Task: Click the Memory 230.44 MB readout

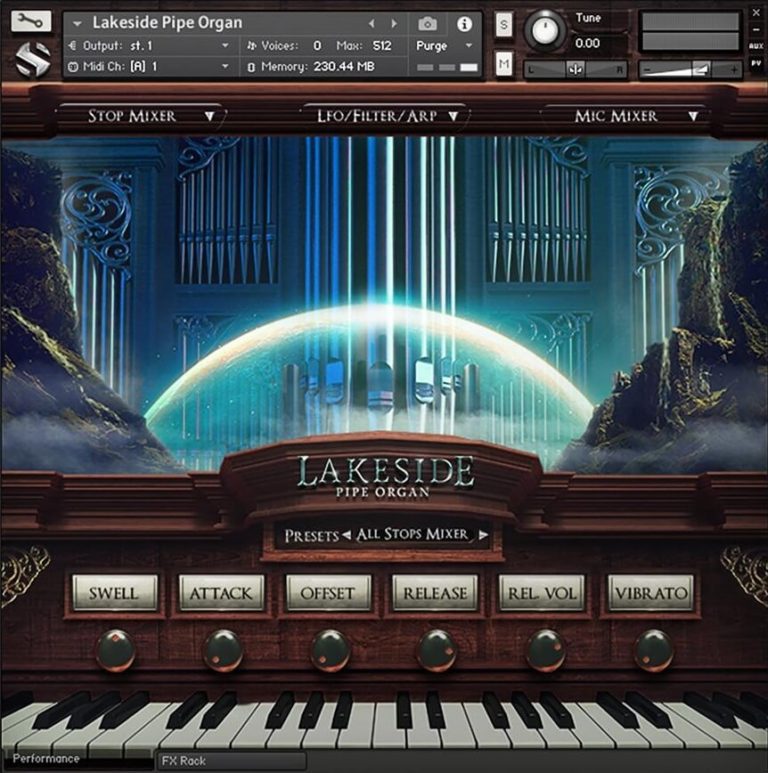Action: coord(317,66)
